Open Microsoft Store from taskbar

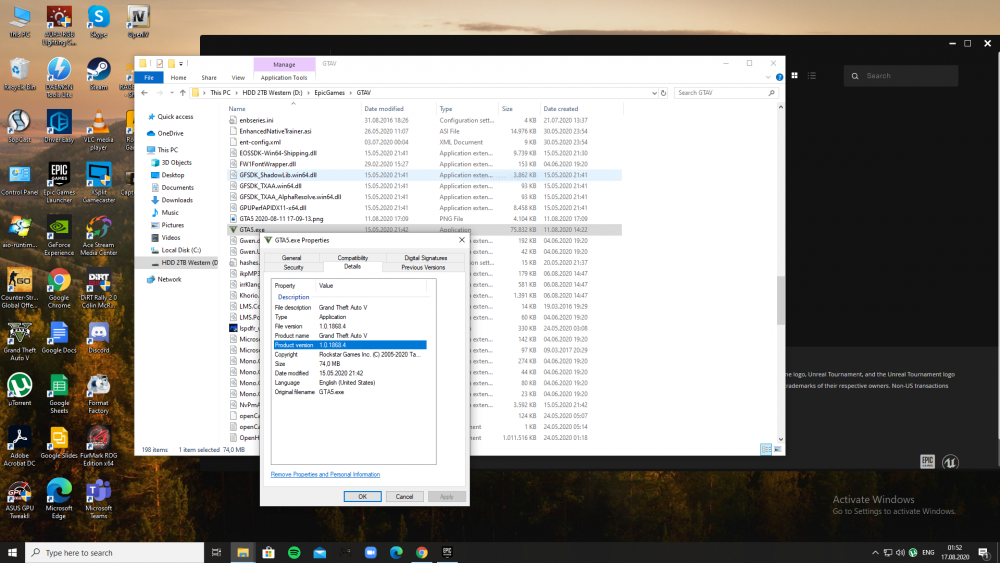click(268, 552)
